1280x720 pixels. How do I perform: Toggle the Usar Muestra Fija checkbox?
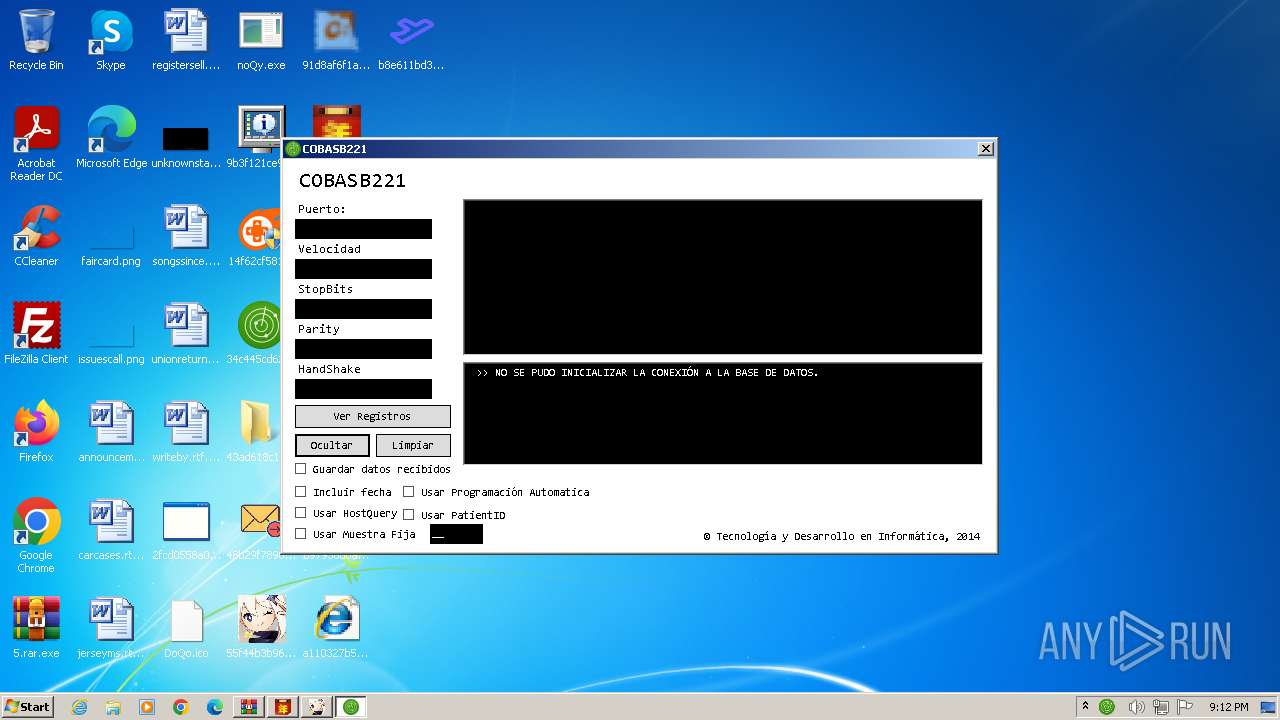tap(301, 533)
